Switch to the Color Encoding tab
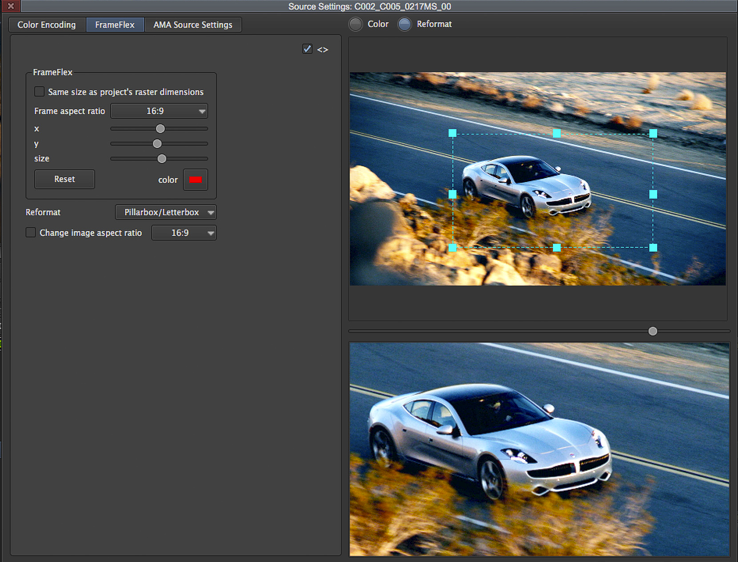This screenshot has height=562, width=738. pos(47,25)
